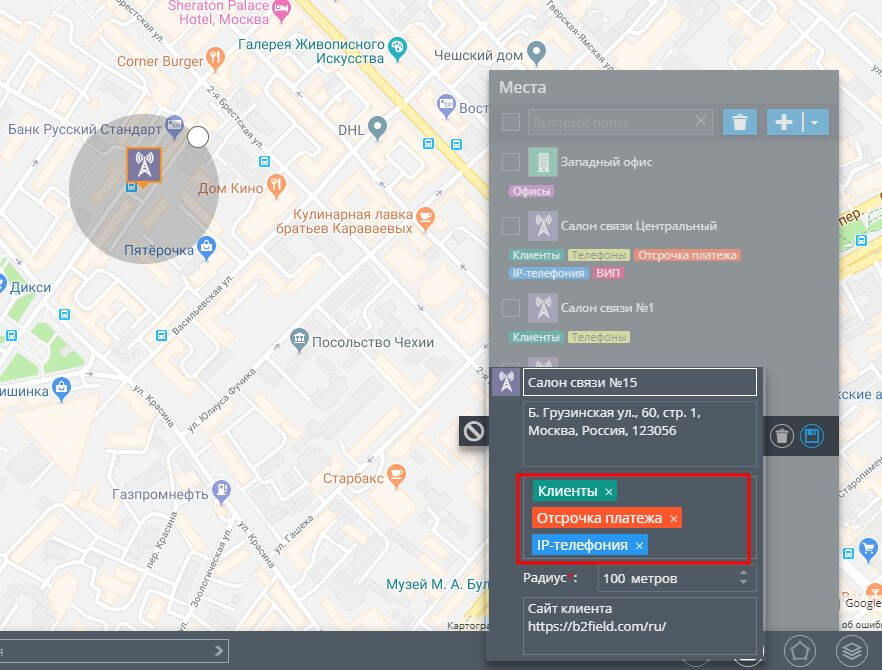This screenshot has height=670, width=882.
Task: Decrease the radius with the down stepper arrow
Action: [x=743, y=582]
